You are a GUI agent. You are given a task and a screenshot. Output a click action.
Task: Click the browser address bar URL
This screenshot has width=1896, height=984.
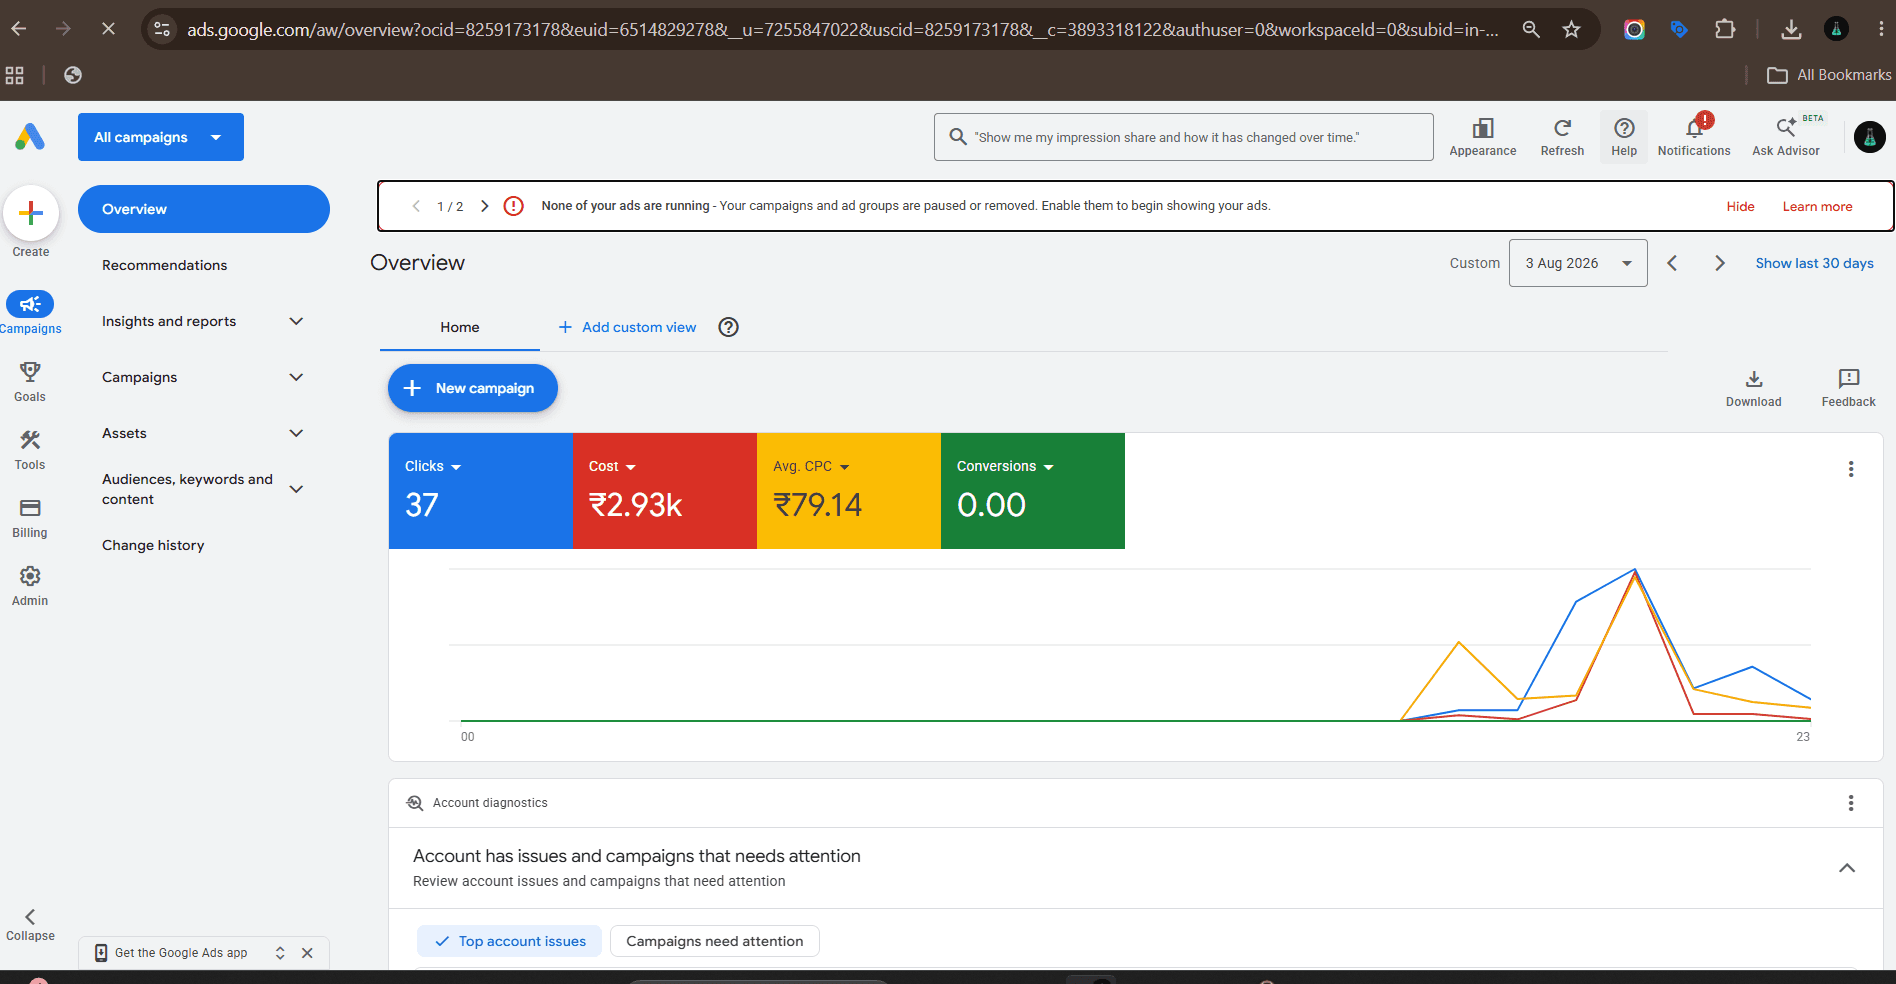(842, 29)
